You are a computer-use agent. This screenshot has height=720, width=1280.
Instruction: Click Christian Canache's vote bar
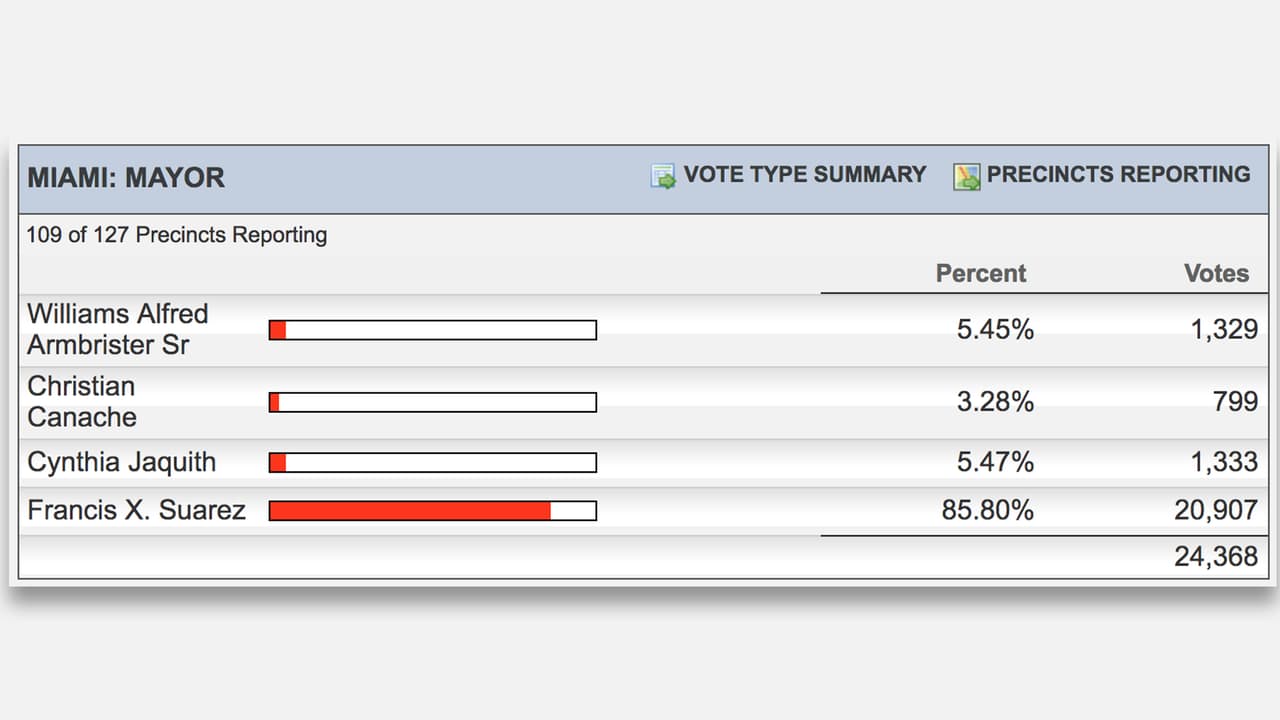433,402
